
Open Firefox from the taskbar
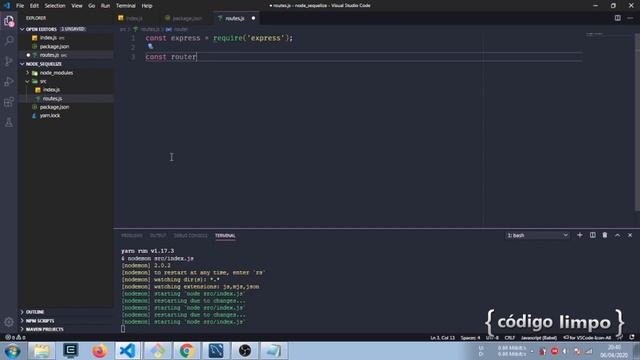[x=100, y=351]
